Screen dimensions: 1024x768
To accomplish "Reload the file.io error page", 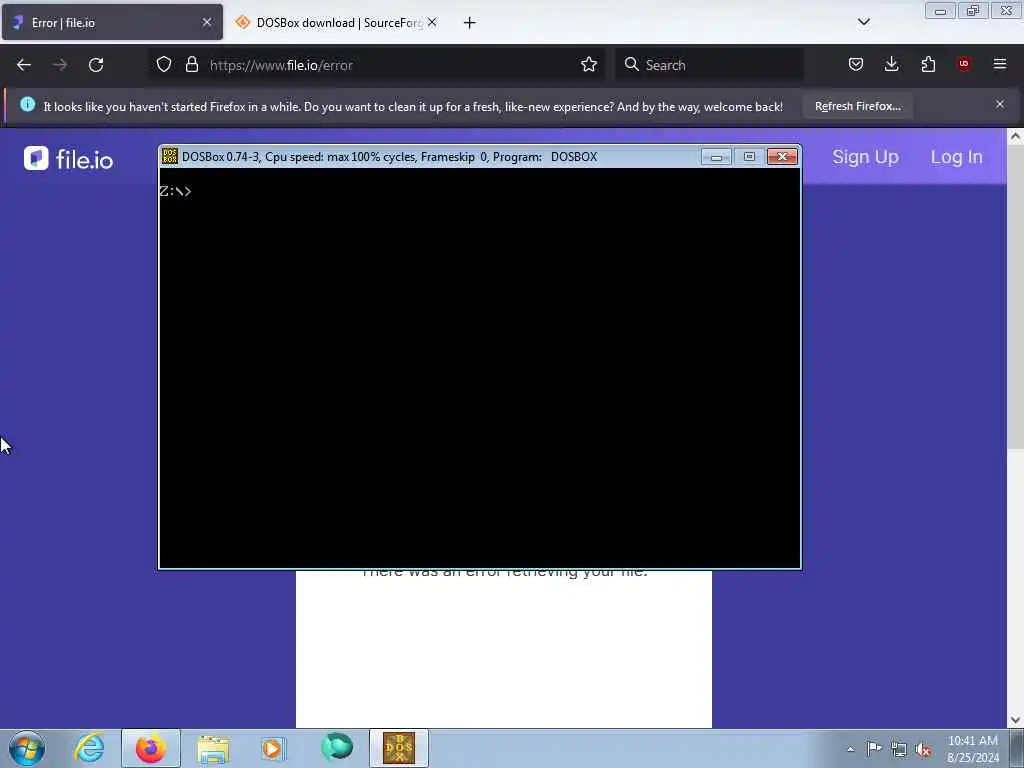I will pos(96,65).
